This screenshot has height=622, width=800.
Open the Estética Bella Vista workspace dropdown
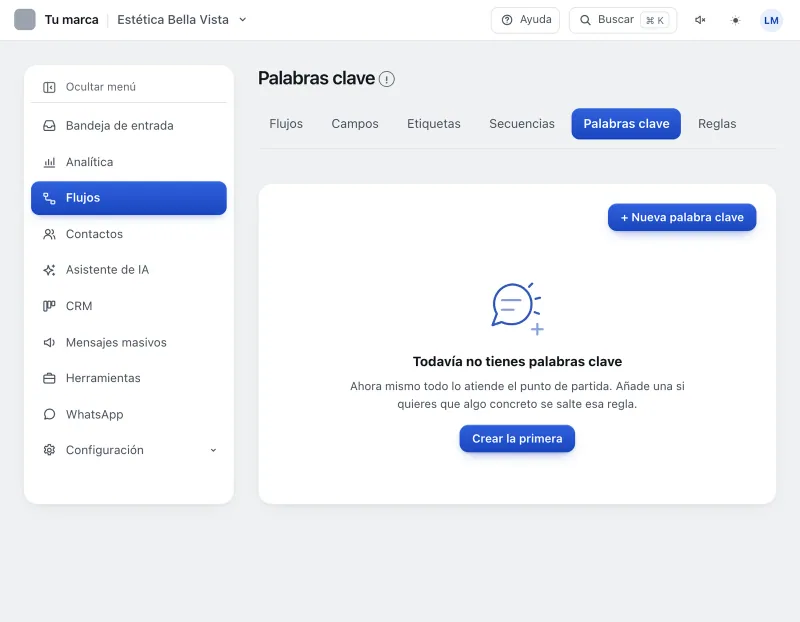pyautogui.click(x=182, y=20)
